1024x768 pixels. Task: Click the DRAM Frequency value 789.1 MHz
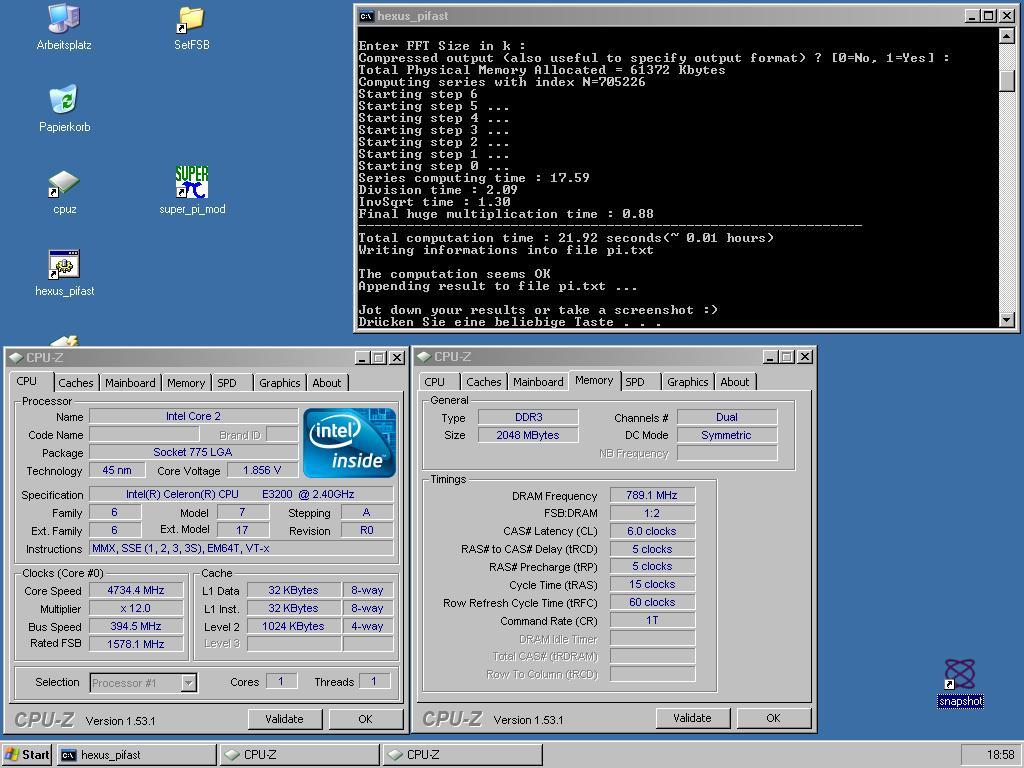[x=652, y=496]
